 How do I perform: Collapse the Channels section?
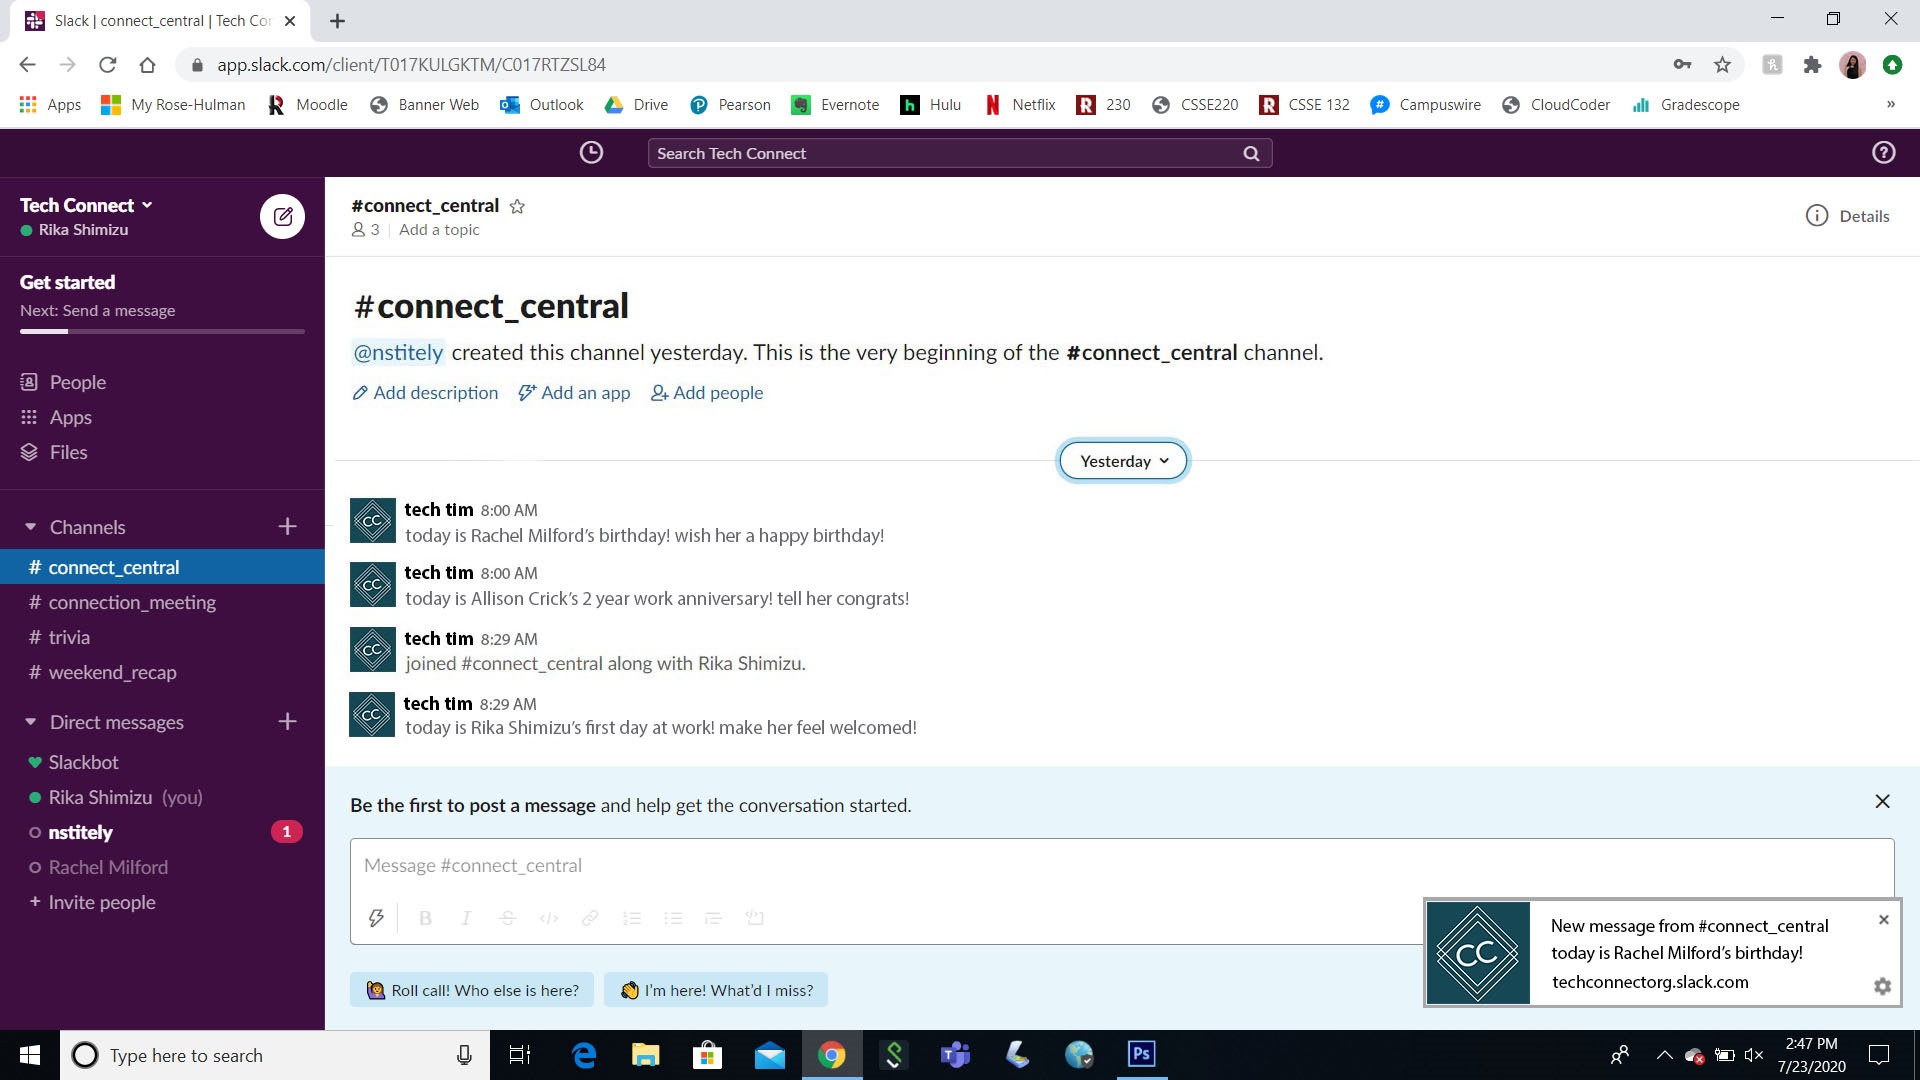pos(30,526)
